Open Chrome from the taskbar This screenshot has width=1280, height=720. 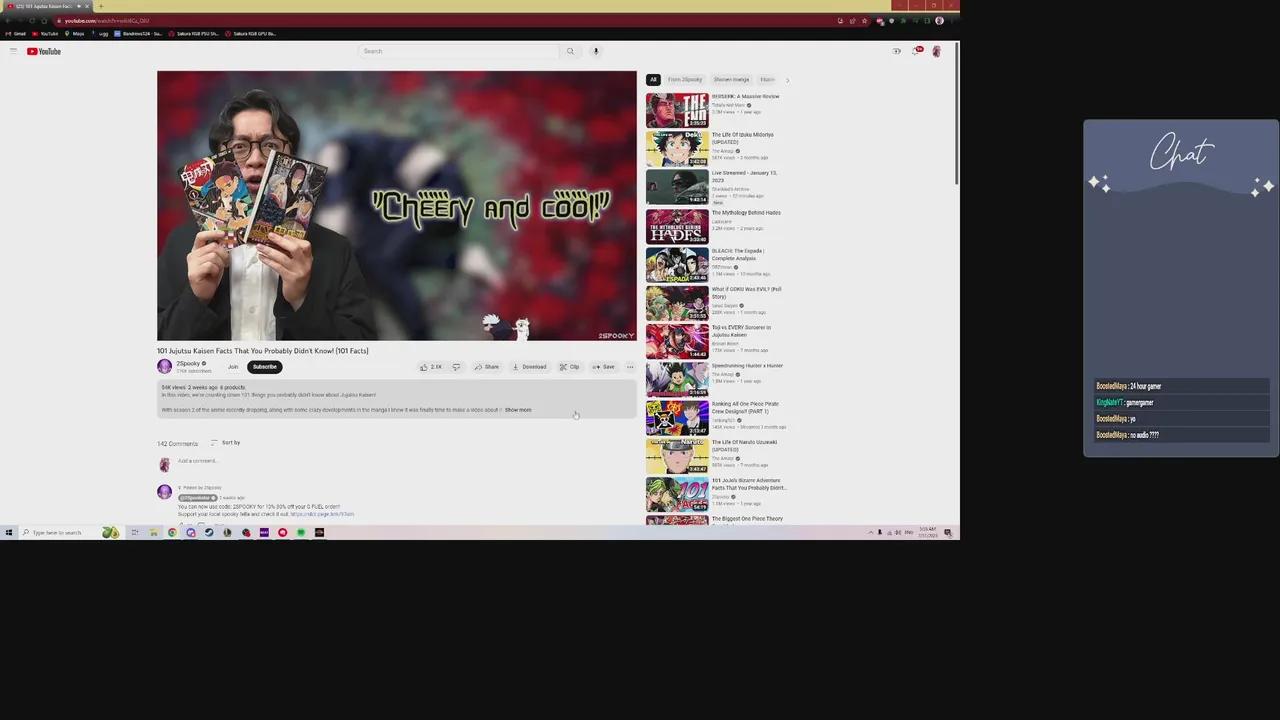pos(172,533)
